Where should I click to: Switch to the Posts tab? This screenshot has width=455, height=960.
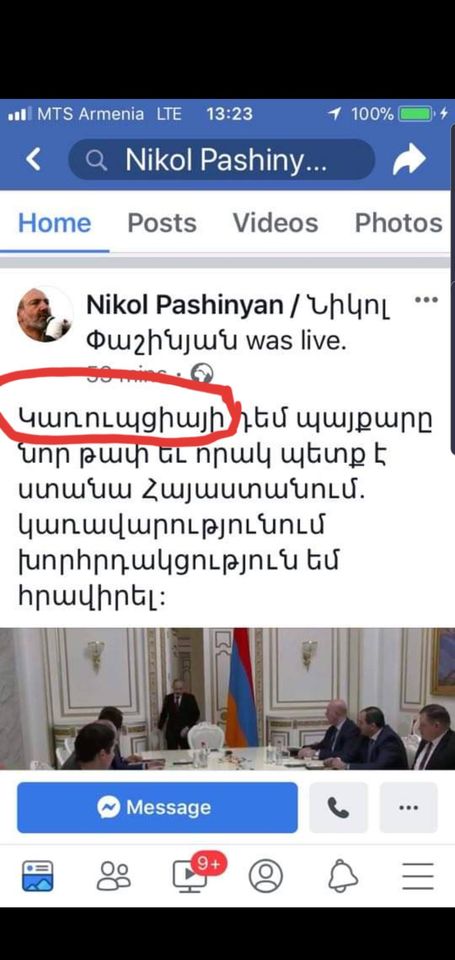pyautogui.click(x=162, y=223)
